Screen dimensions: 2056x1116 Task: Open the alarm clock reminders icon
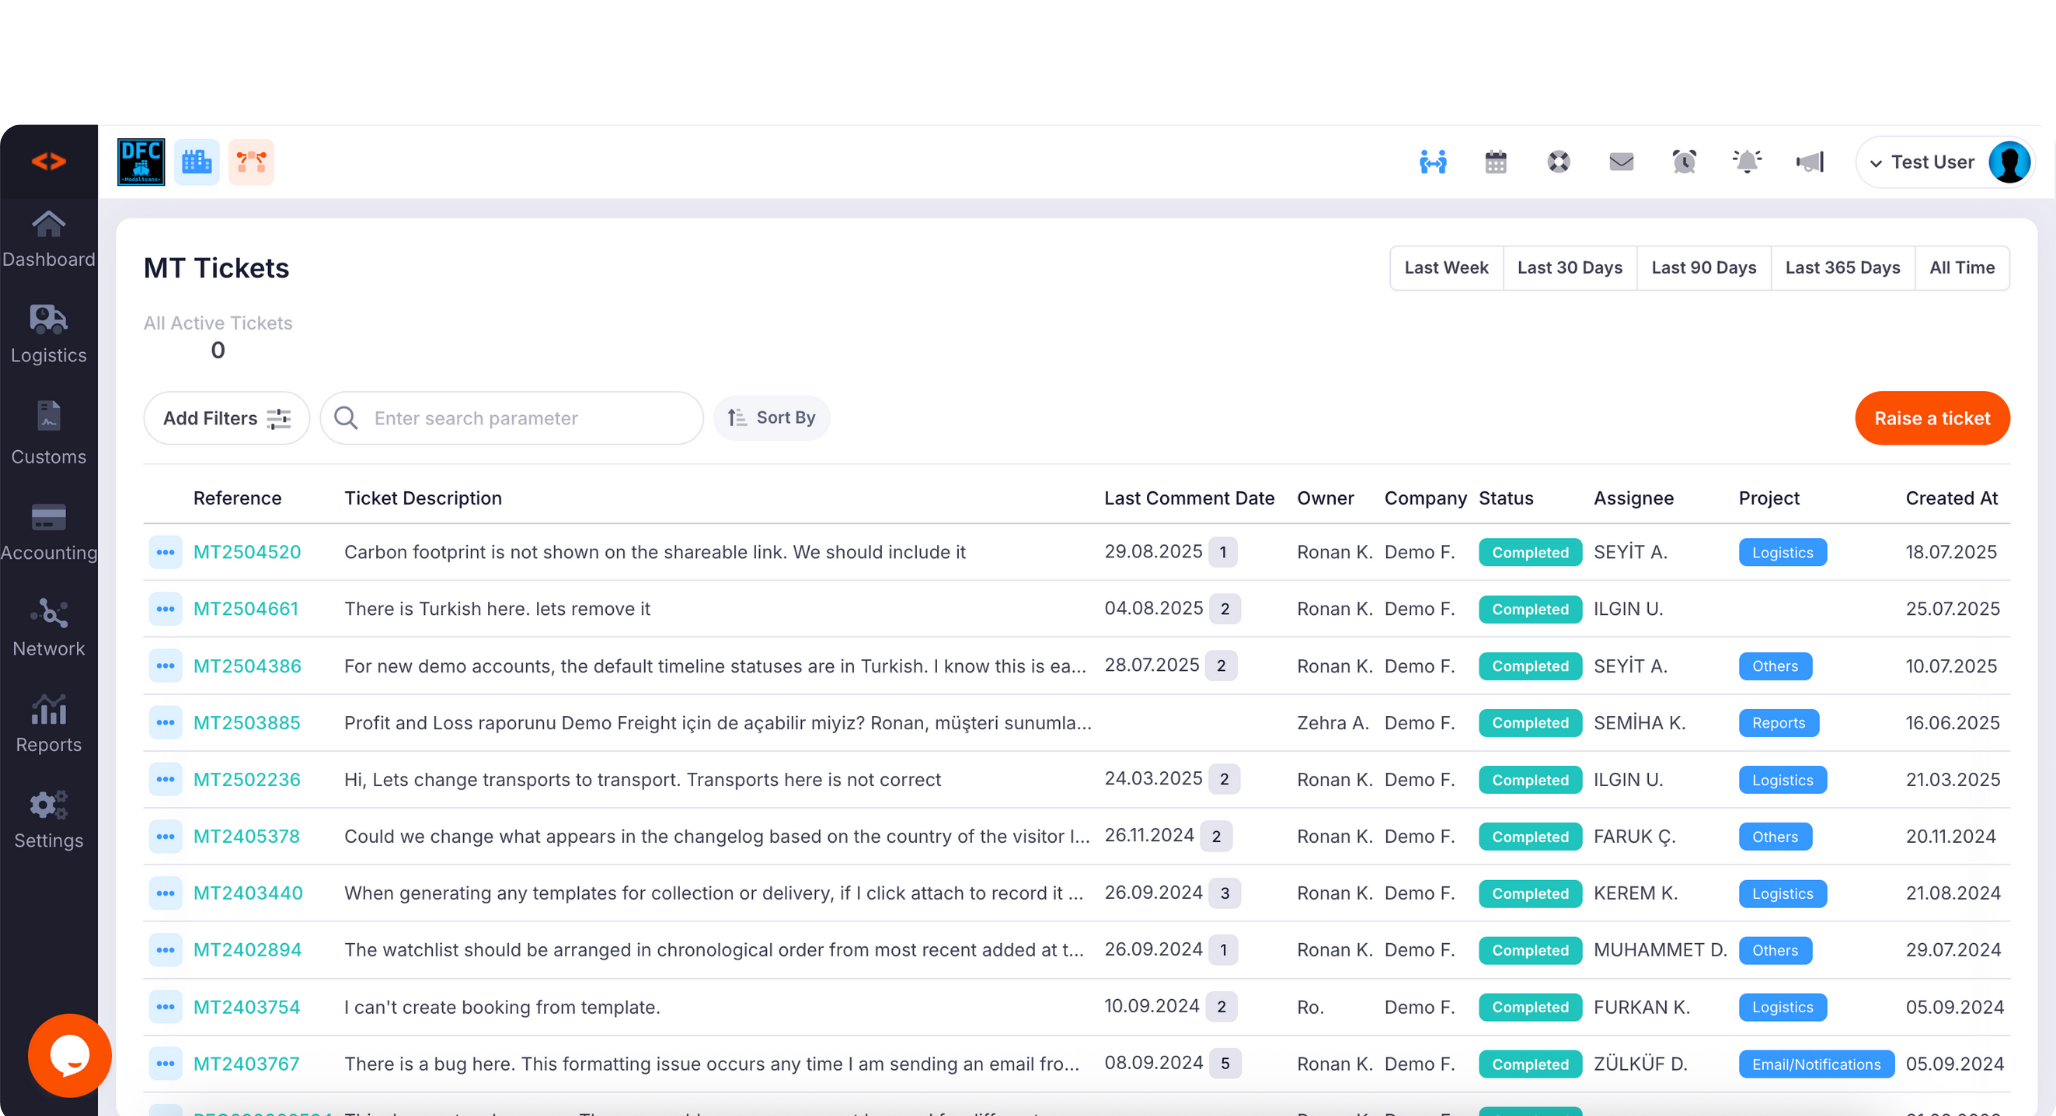coord(1684,162)
